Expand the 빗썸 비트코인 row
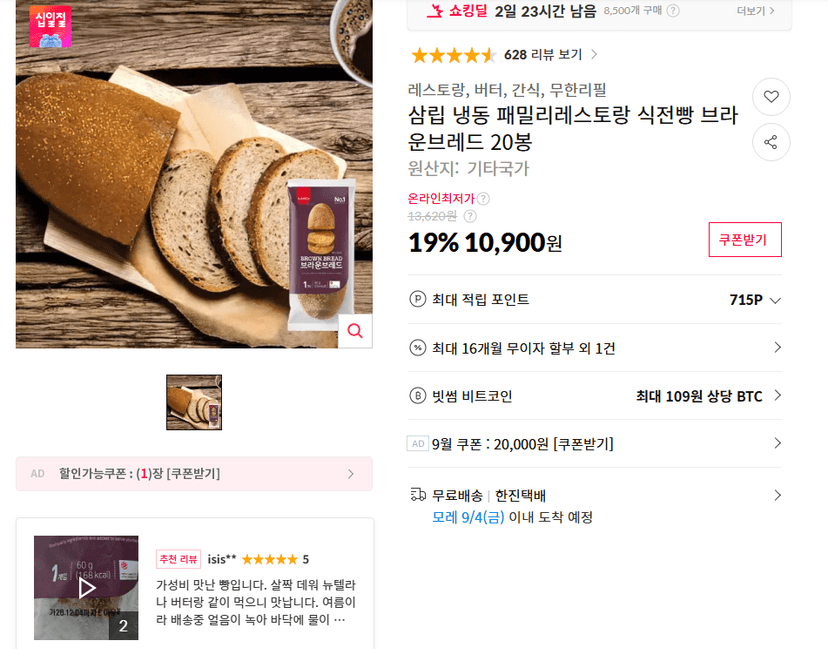This screenshot has width=828, height=649. coord(595,396)
